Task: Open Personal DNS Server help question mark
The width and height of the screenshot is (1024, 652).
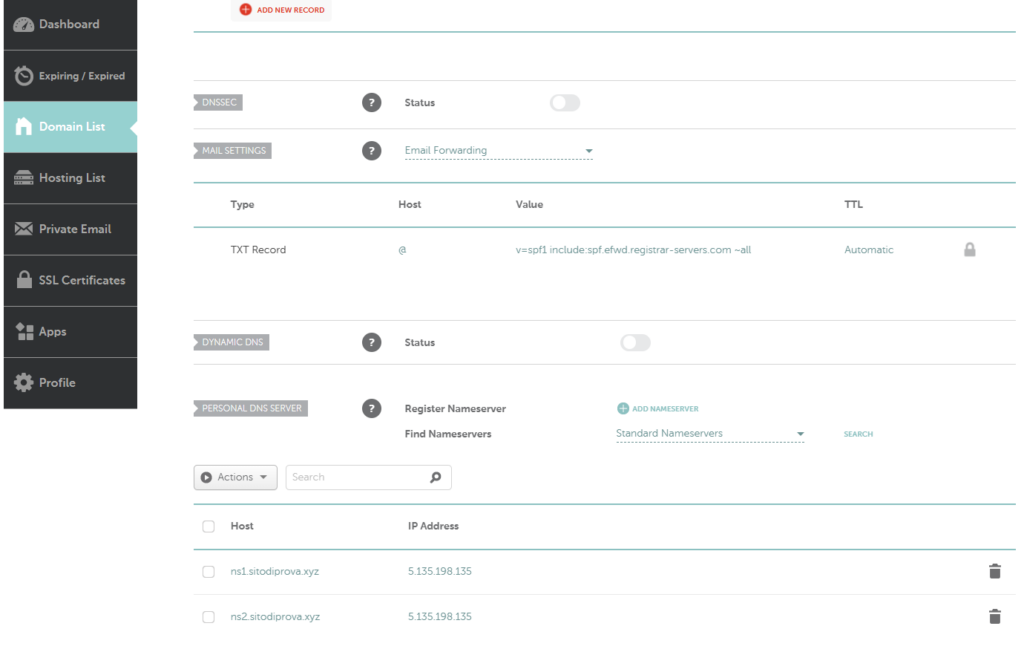Action: [x=372, y=408]
